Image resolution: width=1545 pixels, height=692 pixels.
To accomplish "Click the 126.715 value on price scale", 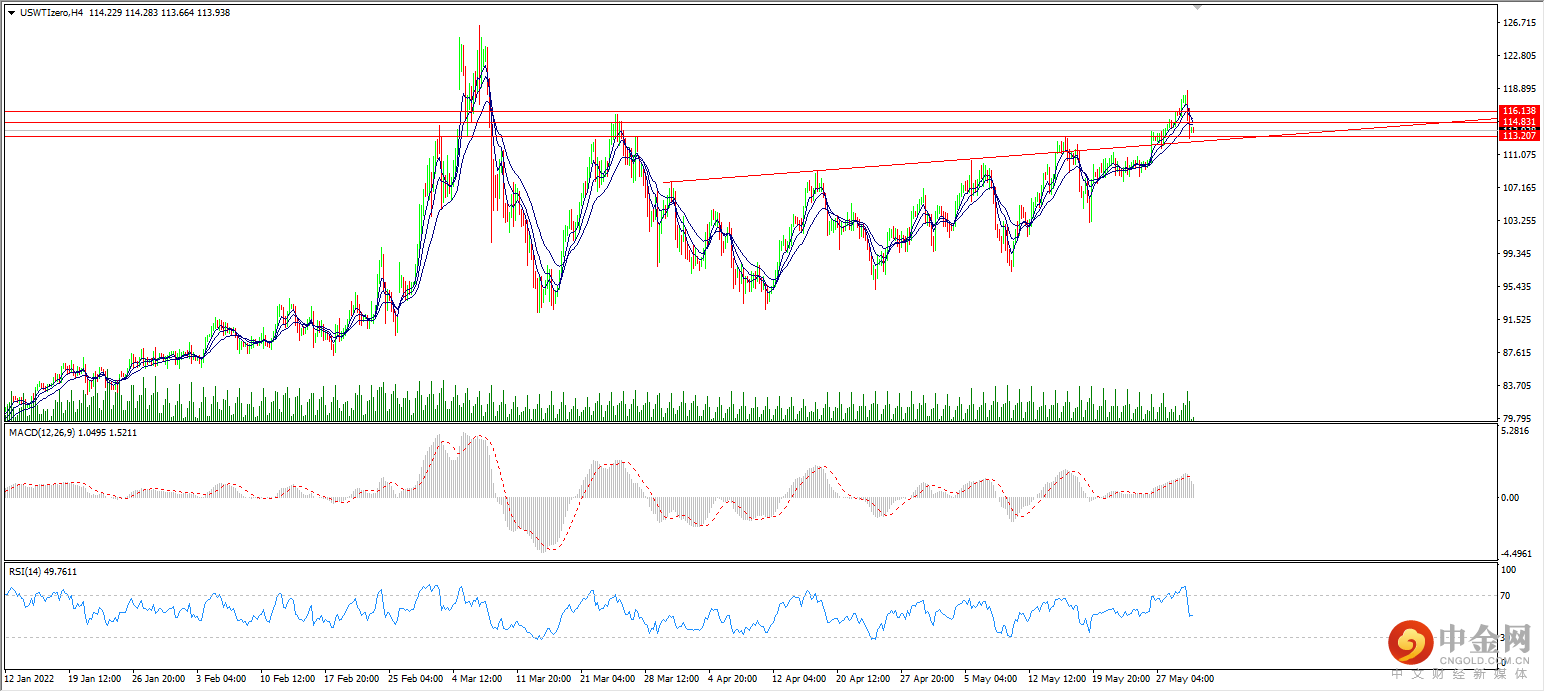I will pyautogui.click(x=1517, y=20).
